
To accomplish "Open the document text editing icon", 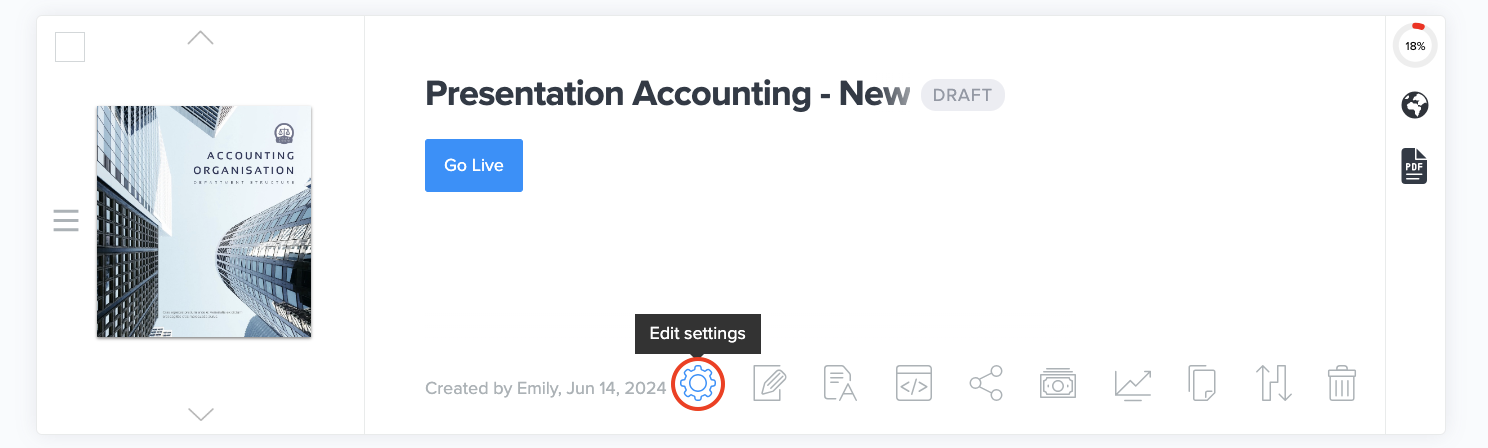I will point(841,384).
